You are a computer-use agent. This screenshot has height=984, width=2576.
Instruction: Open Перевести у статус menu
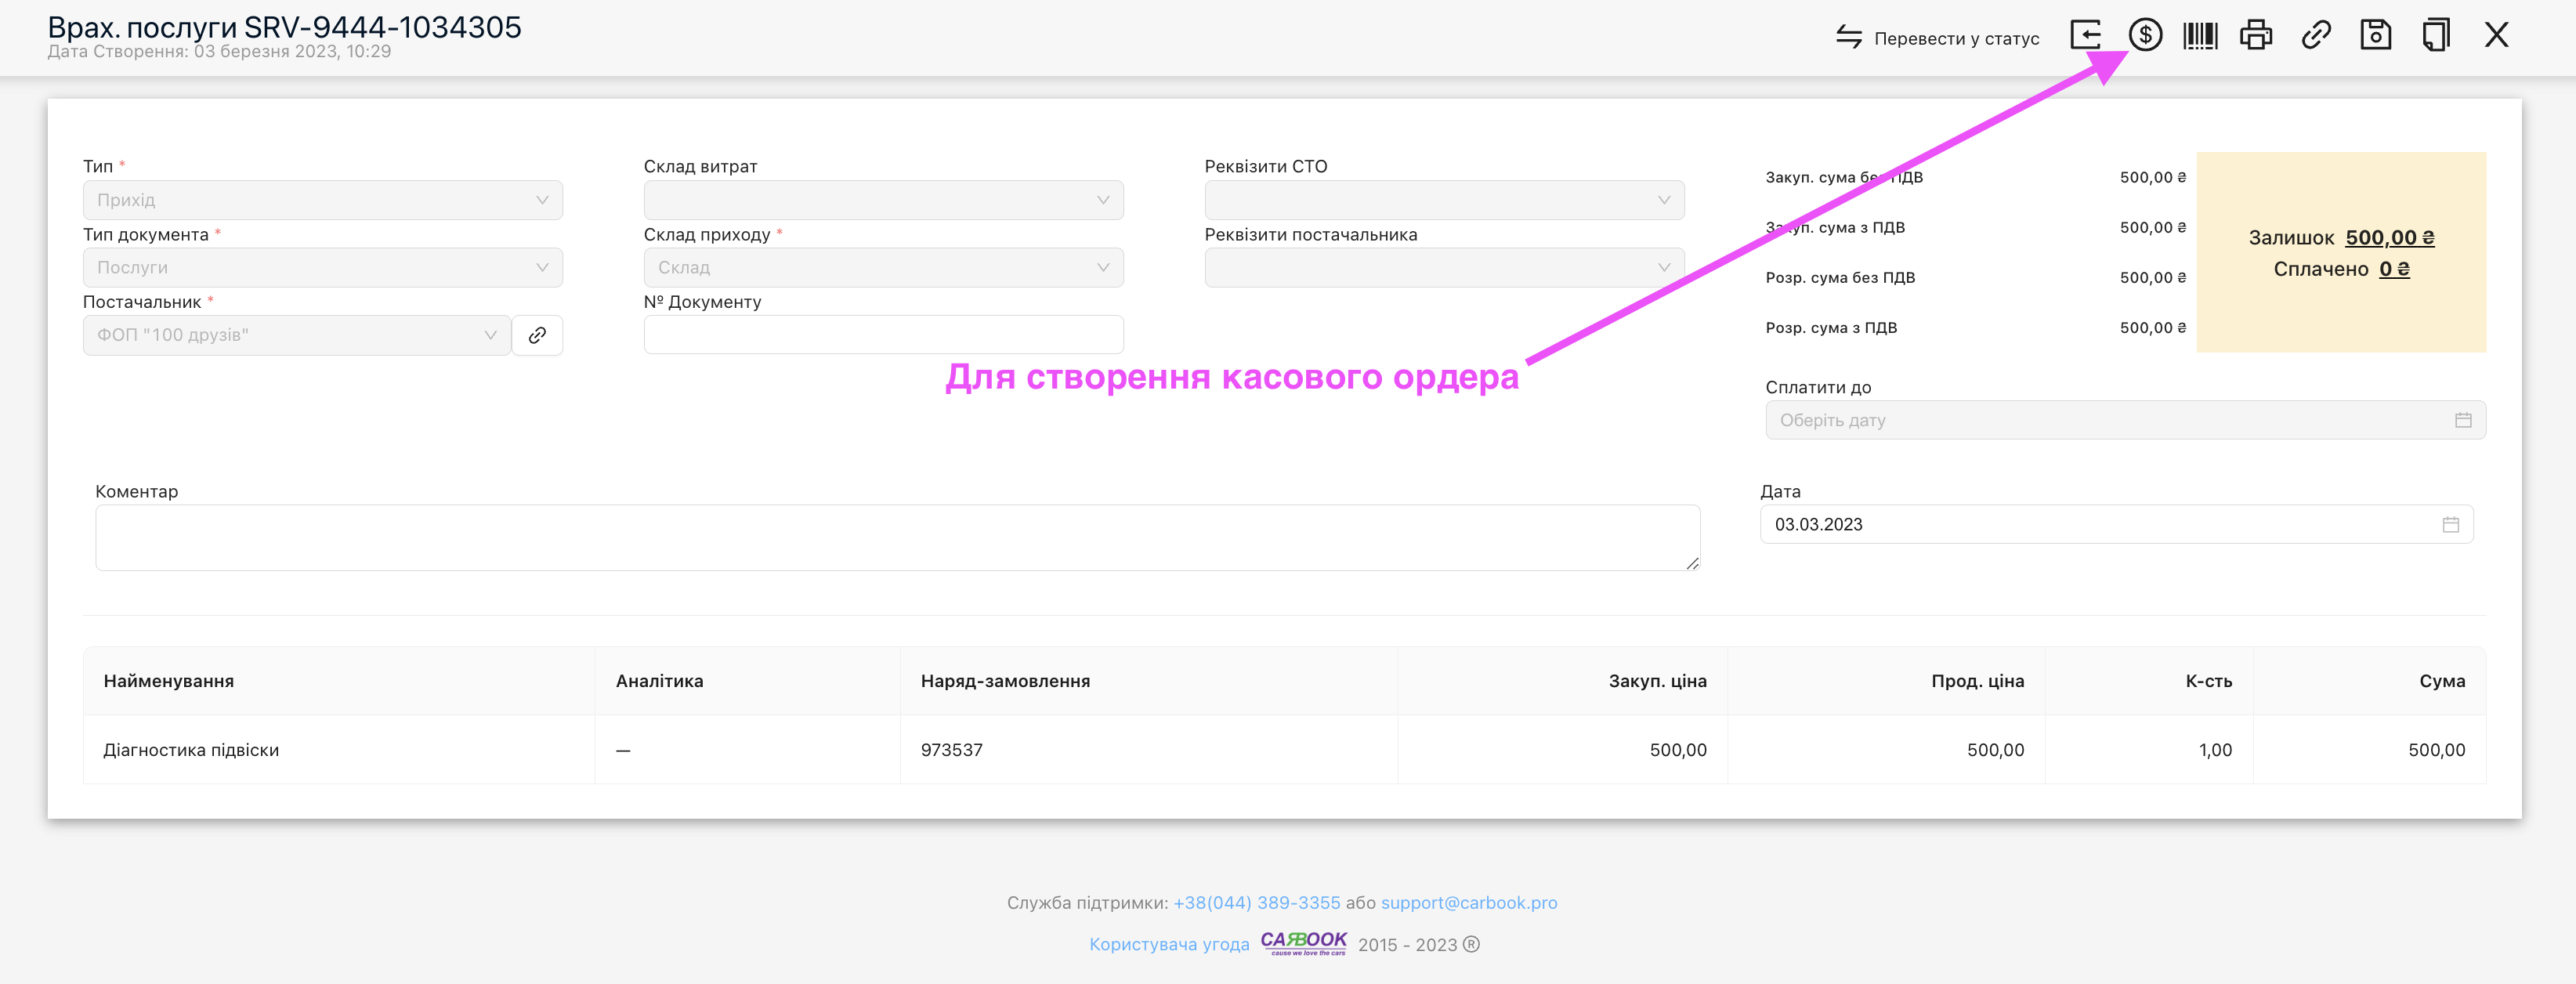(1937, 38)
